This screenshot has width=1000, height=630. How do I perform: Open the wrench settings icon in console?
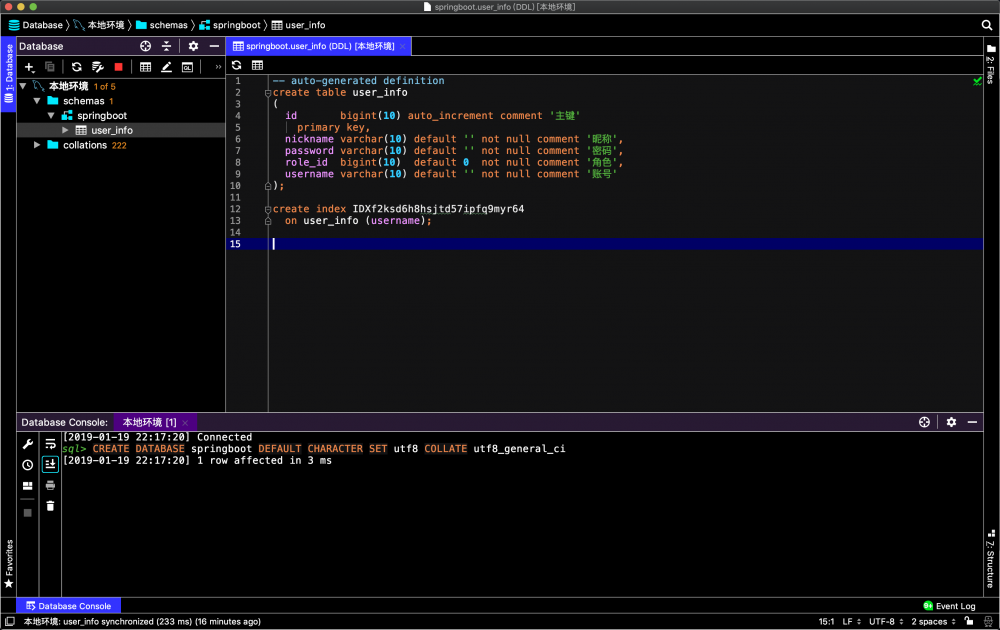28,443
